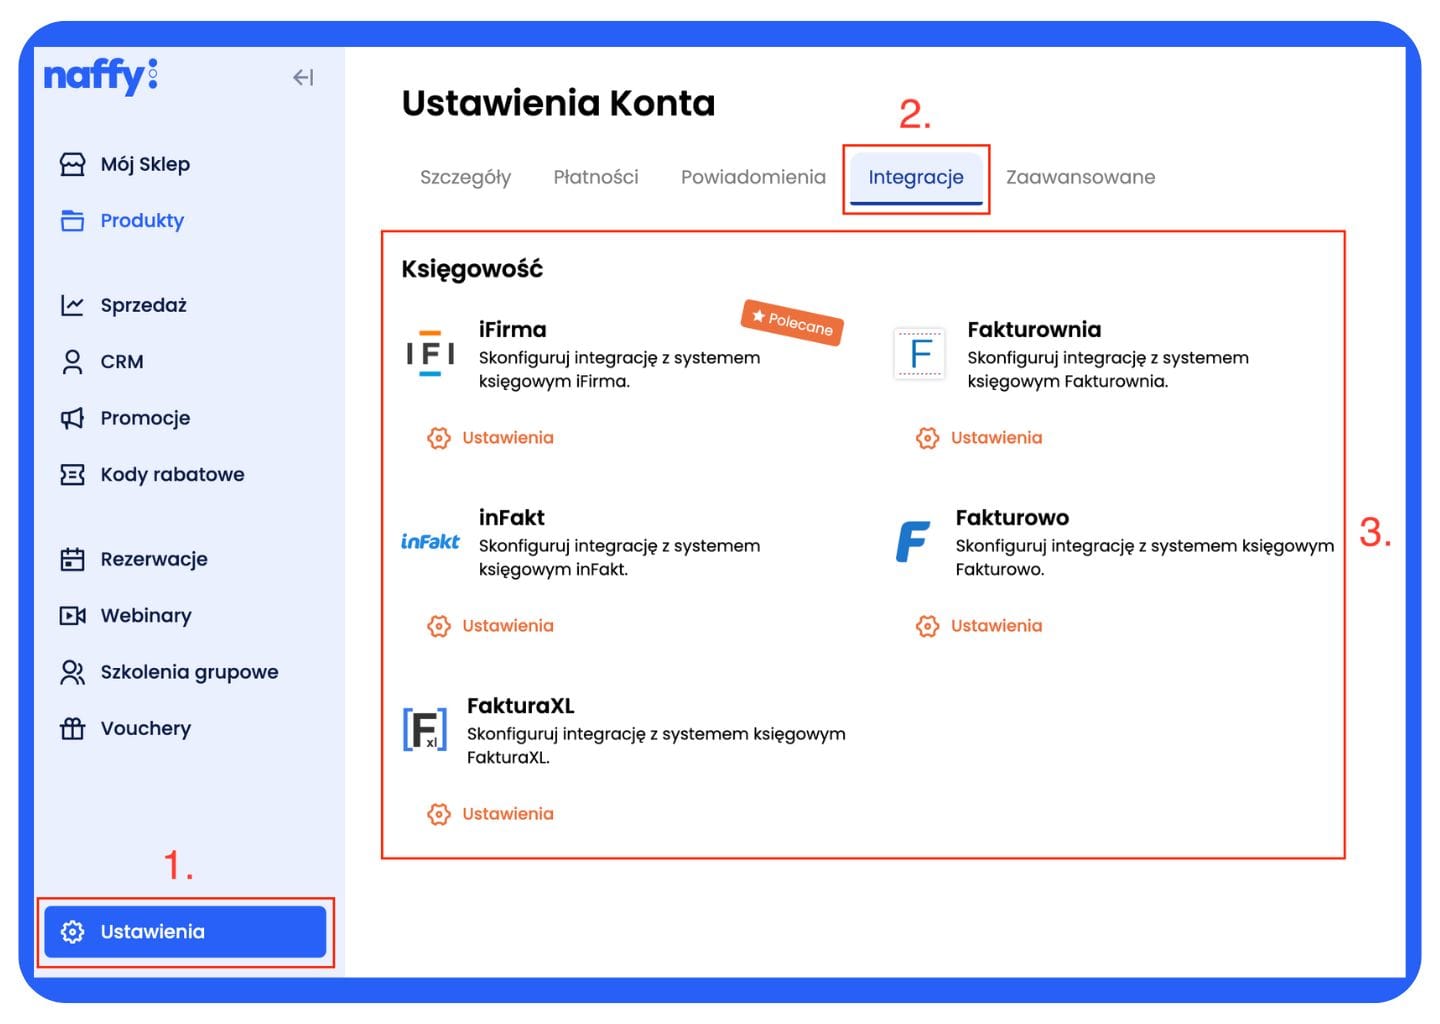Image resolution: width=1440 pixels, height=1024 pixels.
Task: Click the Ustawienia Konta page heading
Action: coord(558,103)
